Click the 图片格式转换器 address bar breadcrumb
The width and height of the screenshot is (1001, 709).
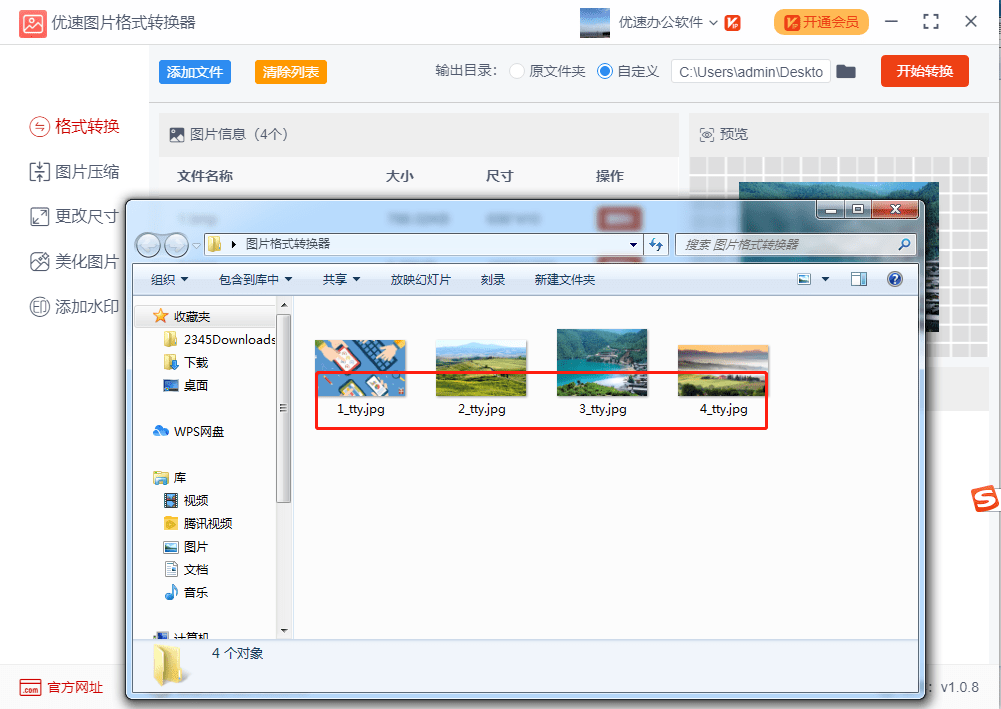point(288,244)
